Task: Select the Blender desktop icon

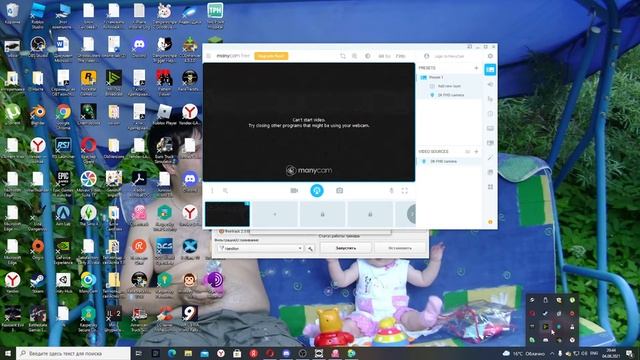Action: (x=38, y=114)
